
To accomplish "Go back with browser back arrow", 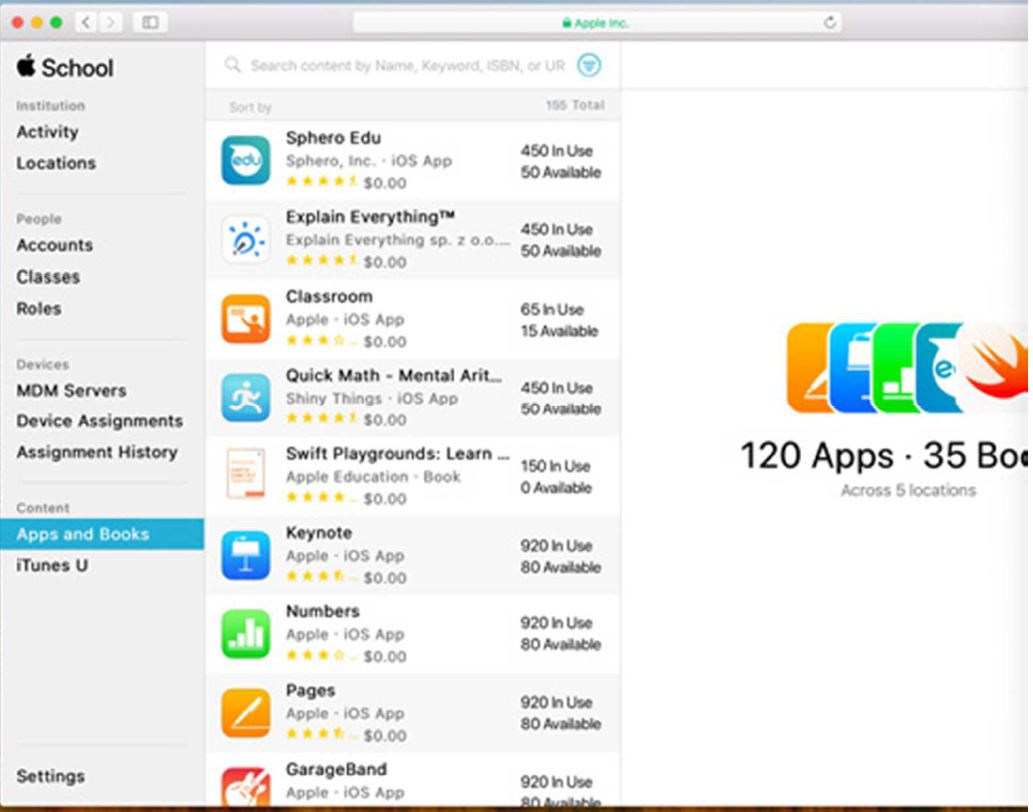I will pyautogui.click(x=85, y=22).
